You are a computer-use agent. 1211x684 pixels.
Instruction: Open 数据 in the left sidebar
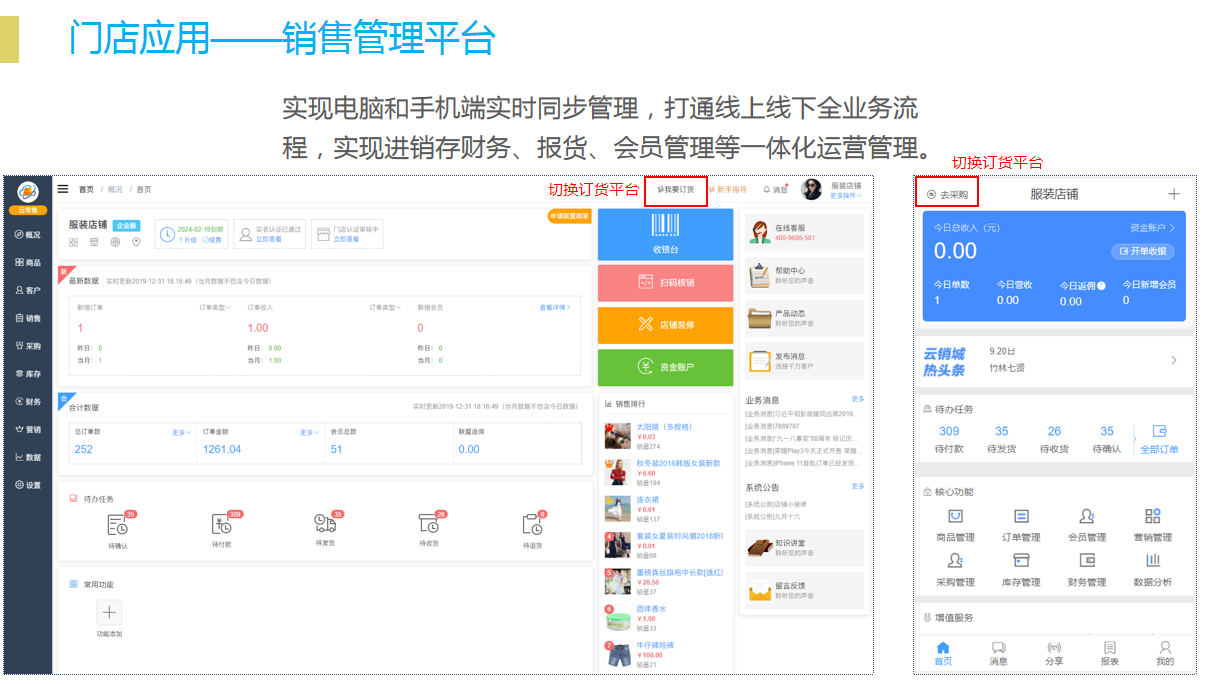[28, 457]
